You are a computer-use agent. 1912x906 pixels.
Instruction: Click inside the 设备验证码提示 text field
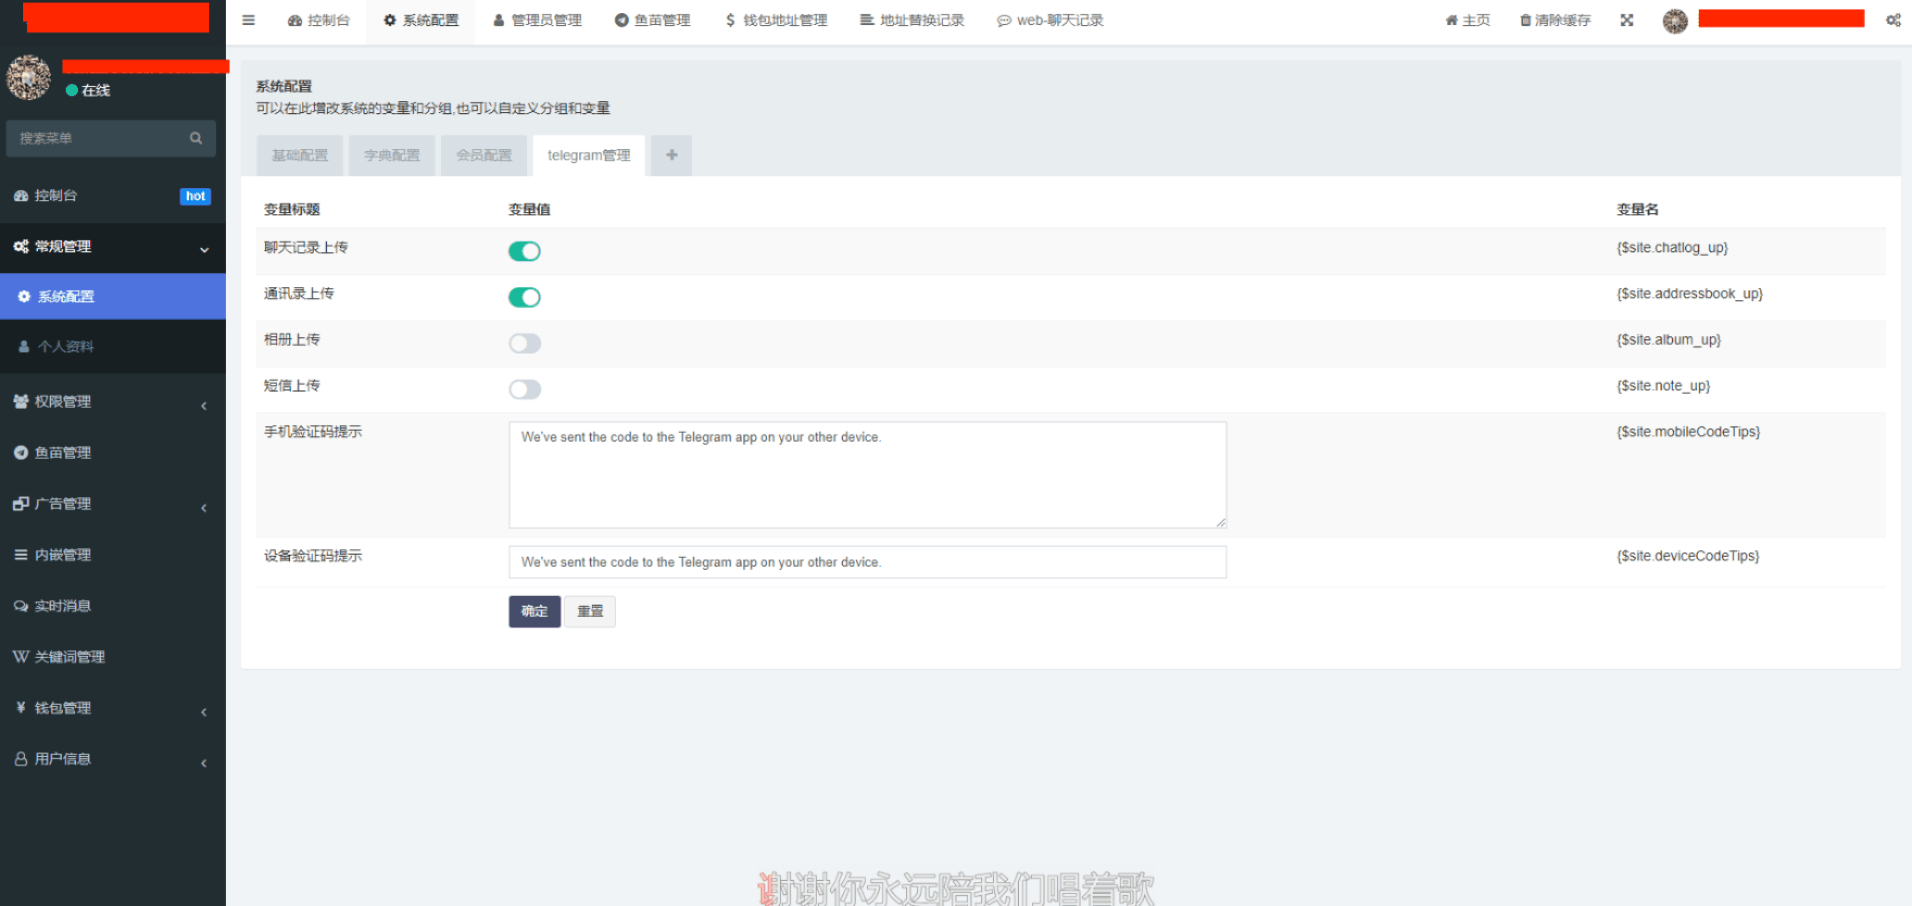866,561
